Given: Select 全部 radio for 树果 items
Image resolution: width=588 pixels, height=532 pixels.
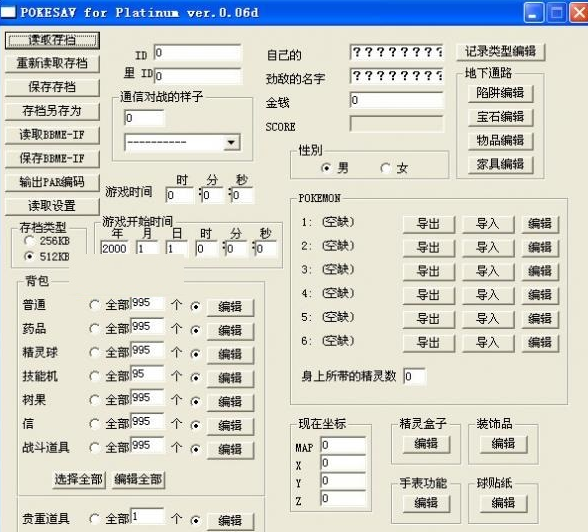Looking at the screenshot, I should click(x=94, y=400).
